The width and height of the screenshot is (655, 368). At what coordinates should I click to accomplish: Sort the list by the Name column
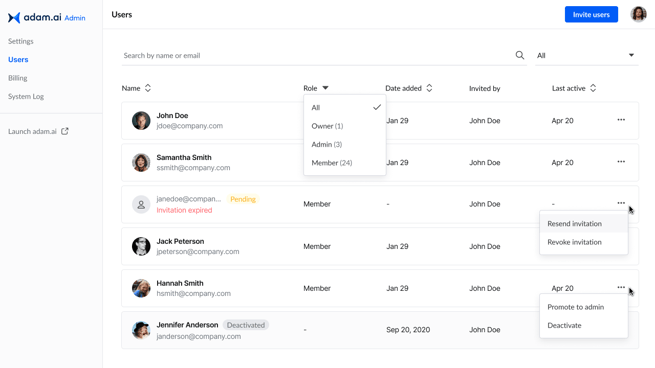[148, 88]
